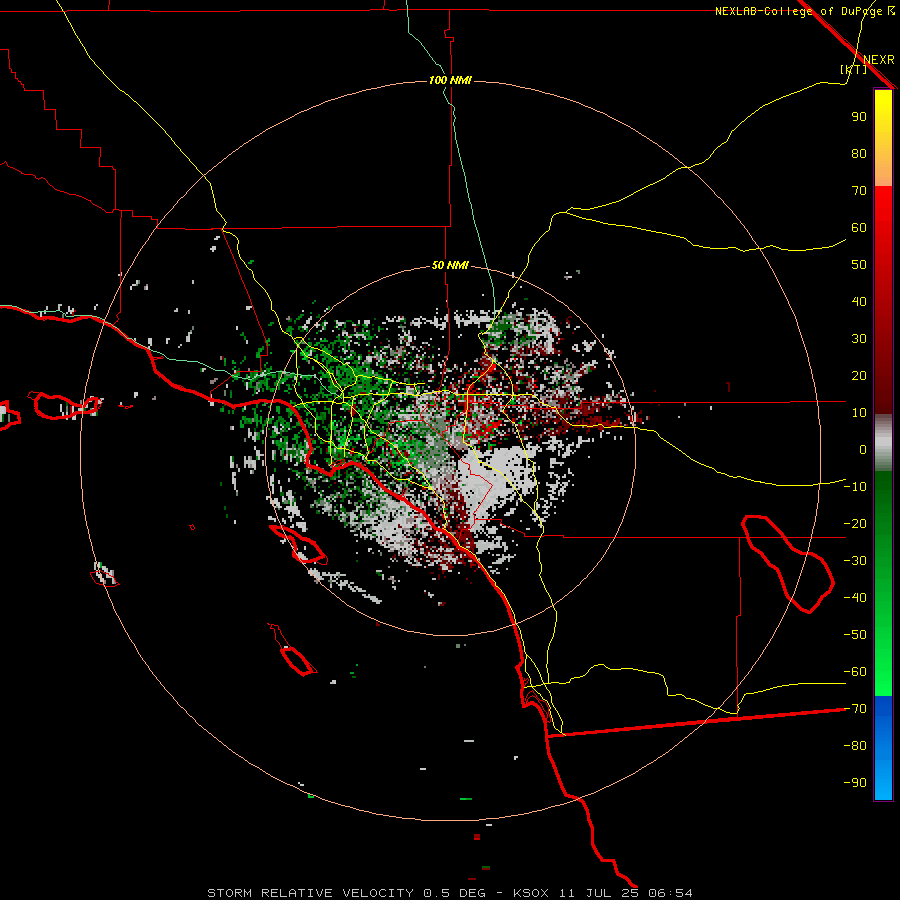Viewport: 900px width, 900px height.
Task: Click the 60 value on the velocity scale
Action: 859,228
